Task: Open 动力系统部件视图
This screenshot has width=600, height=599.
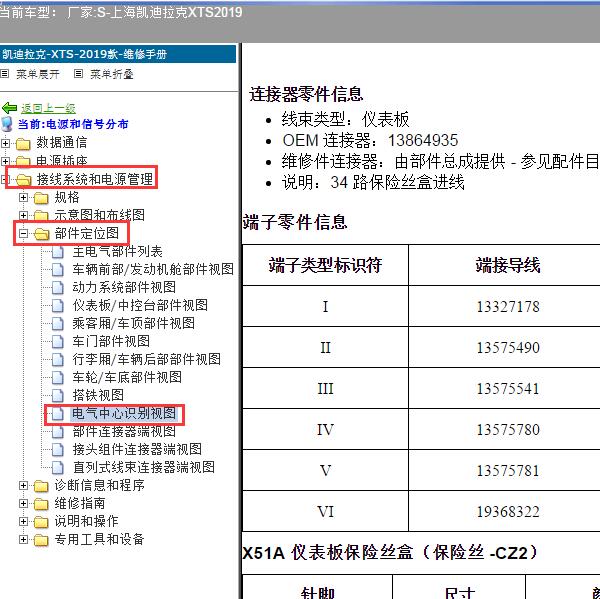Action: pos(124,287)
